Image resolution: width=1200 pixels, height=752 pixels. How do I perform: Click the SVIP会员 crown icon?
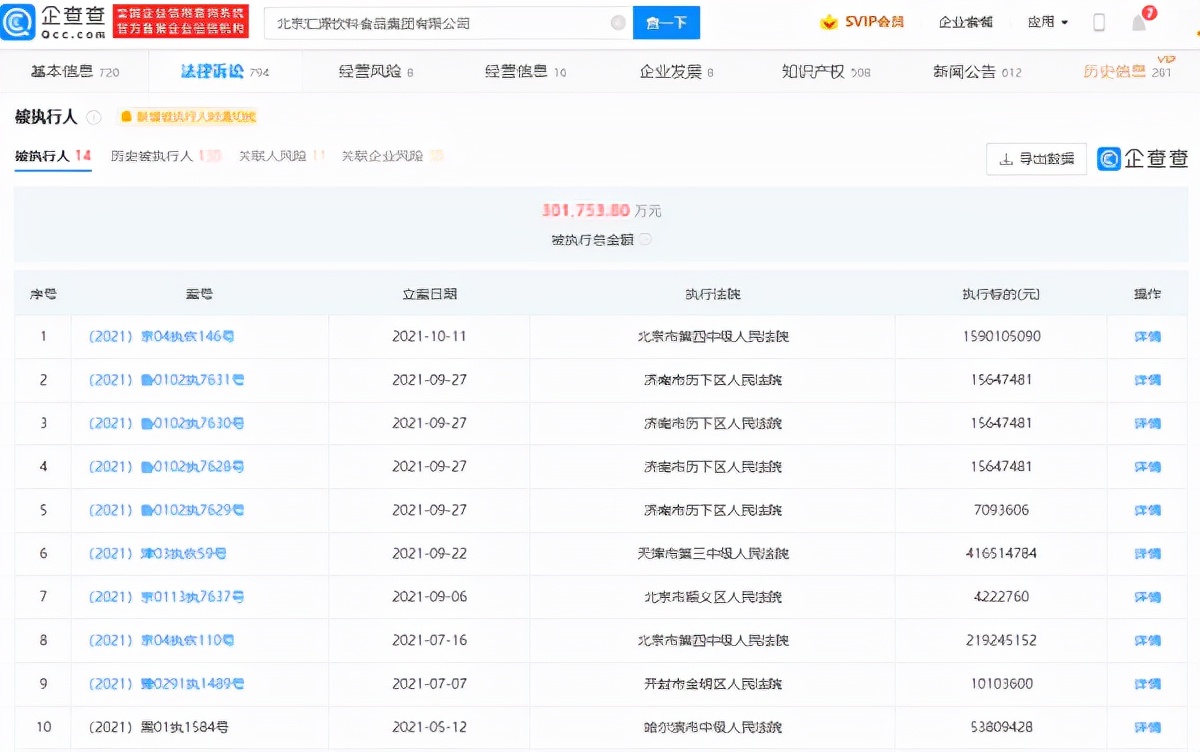pos(826,21)
